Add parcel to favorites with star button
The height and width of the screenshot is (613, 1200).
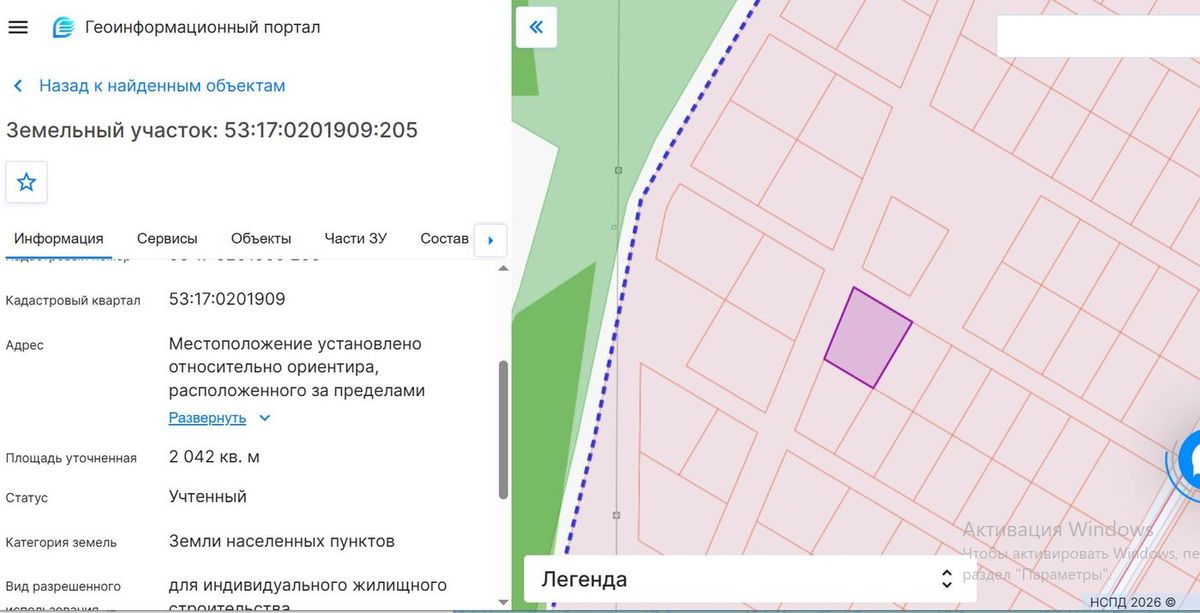click(27, 182)
